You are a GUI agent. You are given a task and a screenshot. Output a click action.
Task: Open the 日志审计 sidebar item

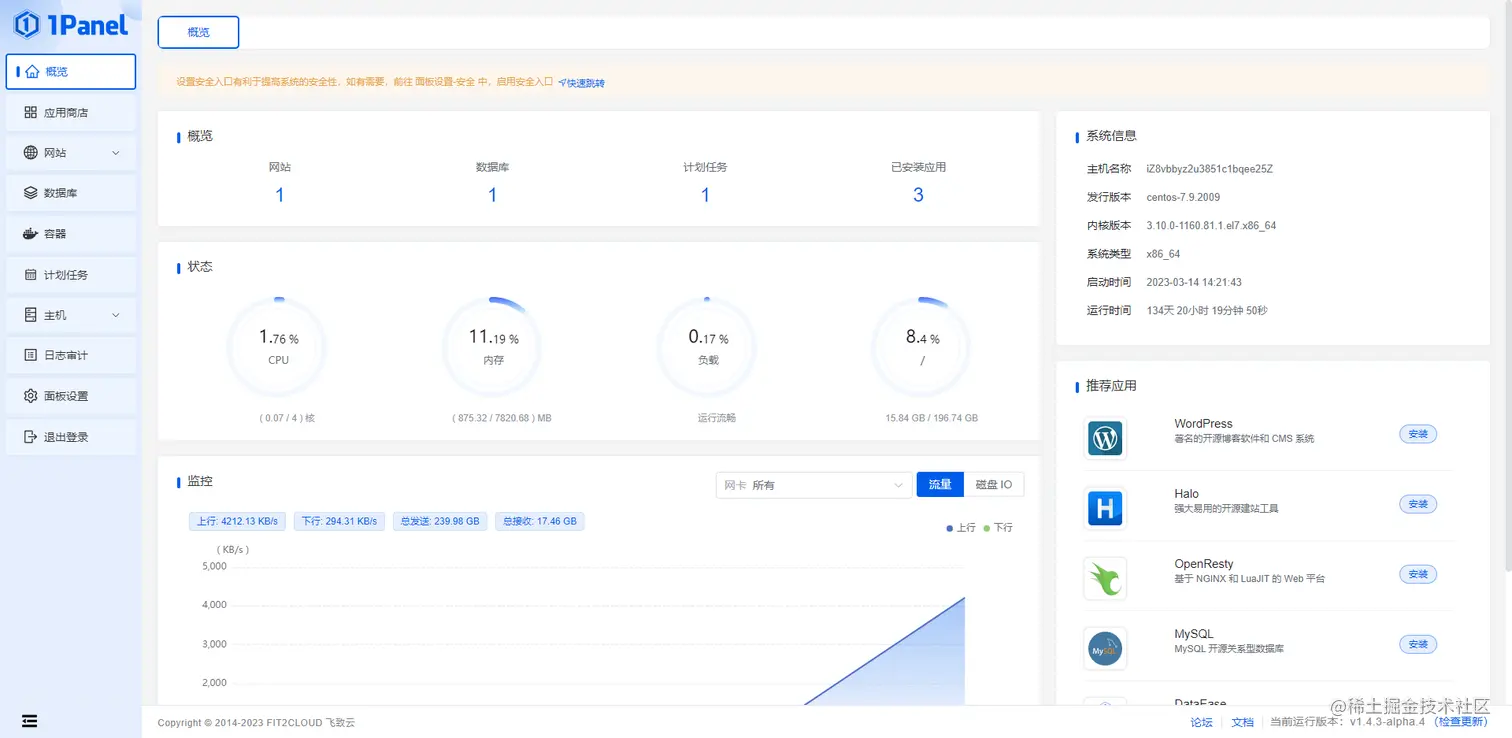pos(71,355)
